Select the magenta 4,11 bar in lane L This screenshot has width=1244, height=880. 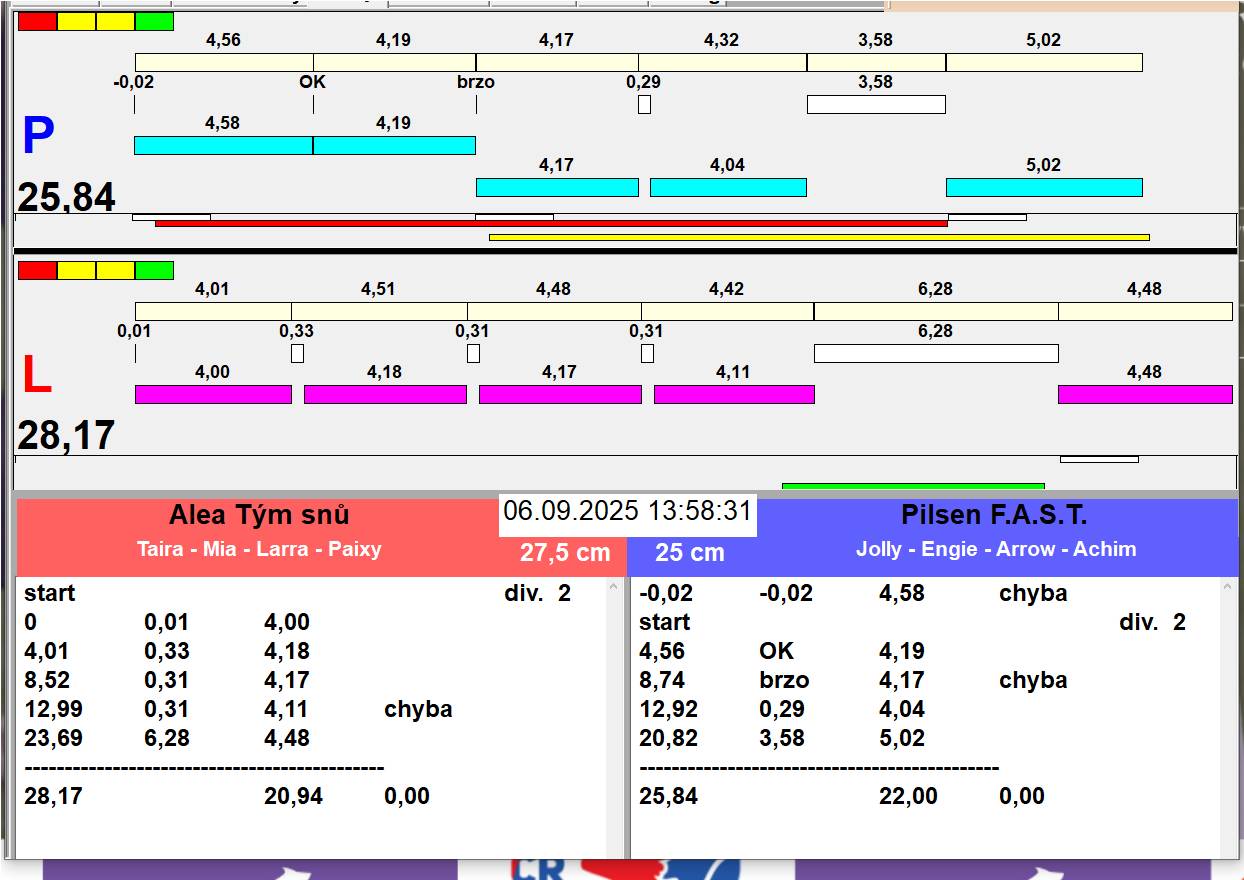coord(734,394)
